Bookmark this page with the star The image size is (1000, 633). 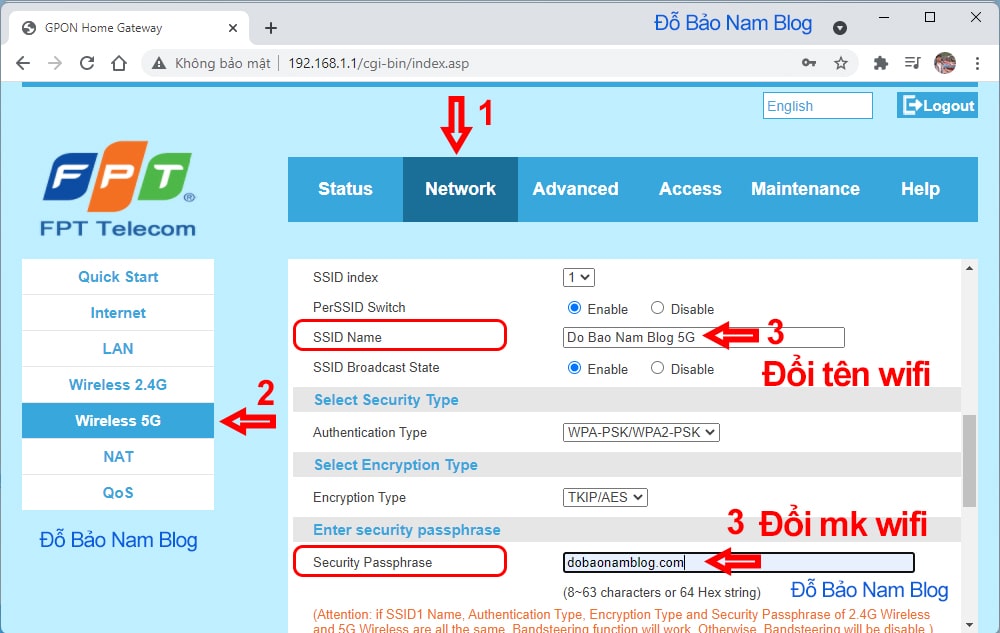click(x=841, y=63)
